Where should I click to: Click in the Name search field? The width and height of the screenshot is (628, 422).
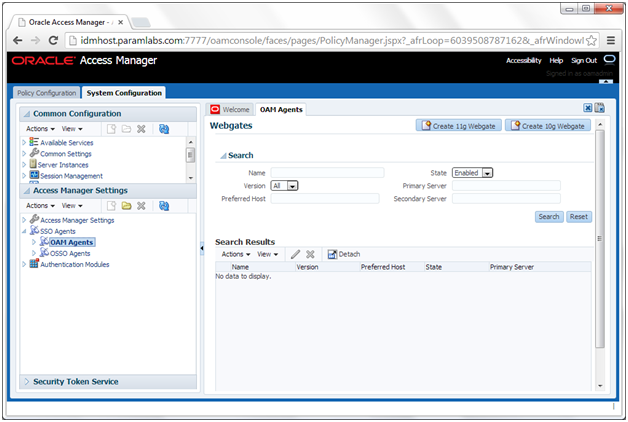(x=327, y=173)
